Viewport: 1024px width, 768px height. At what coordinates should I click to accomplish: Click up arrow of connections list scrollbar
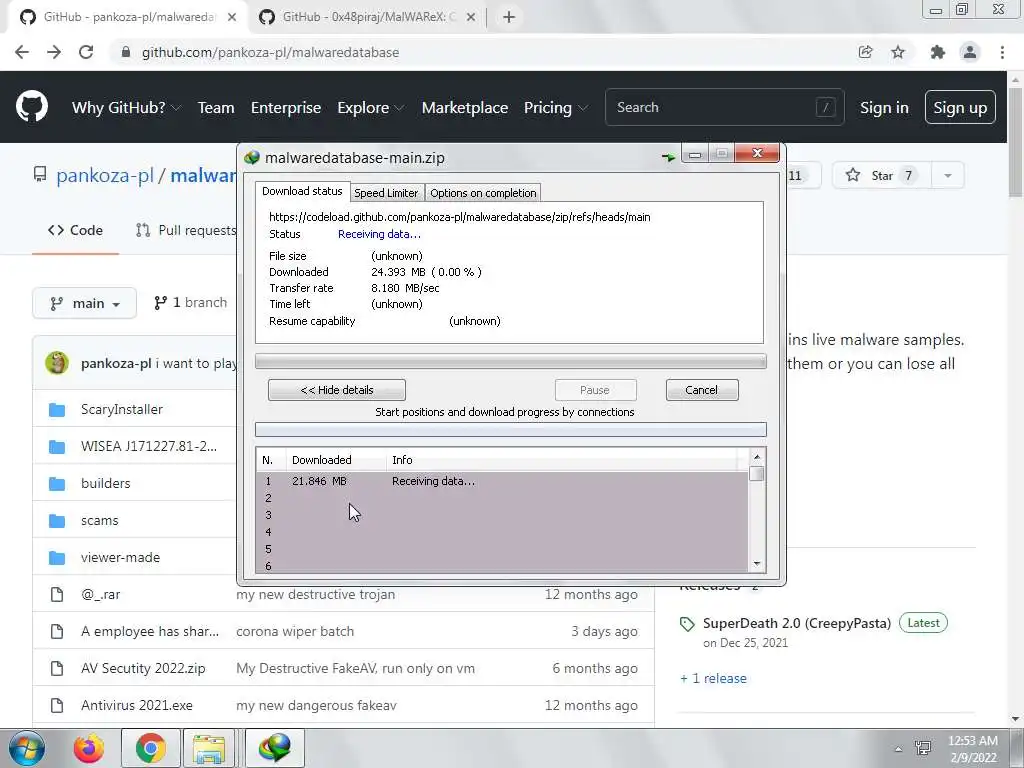757,457
